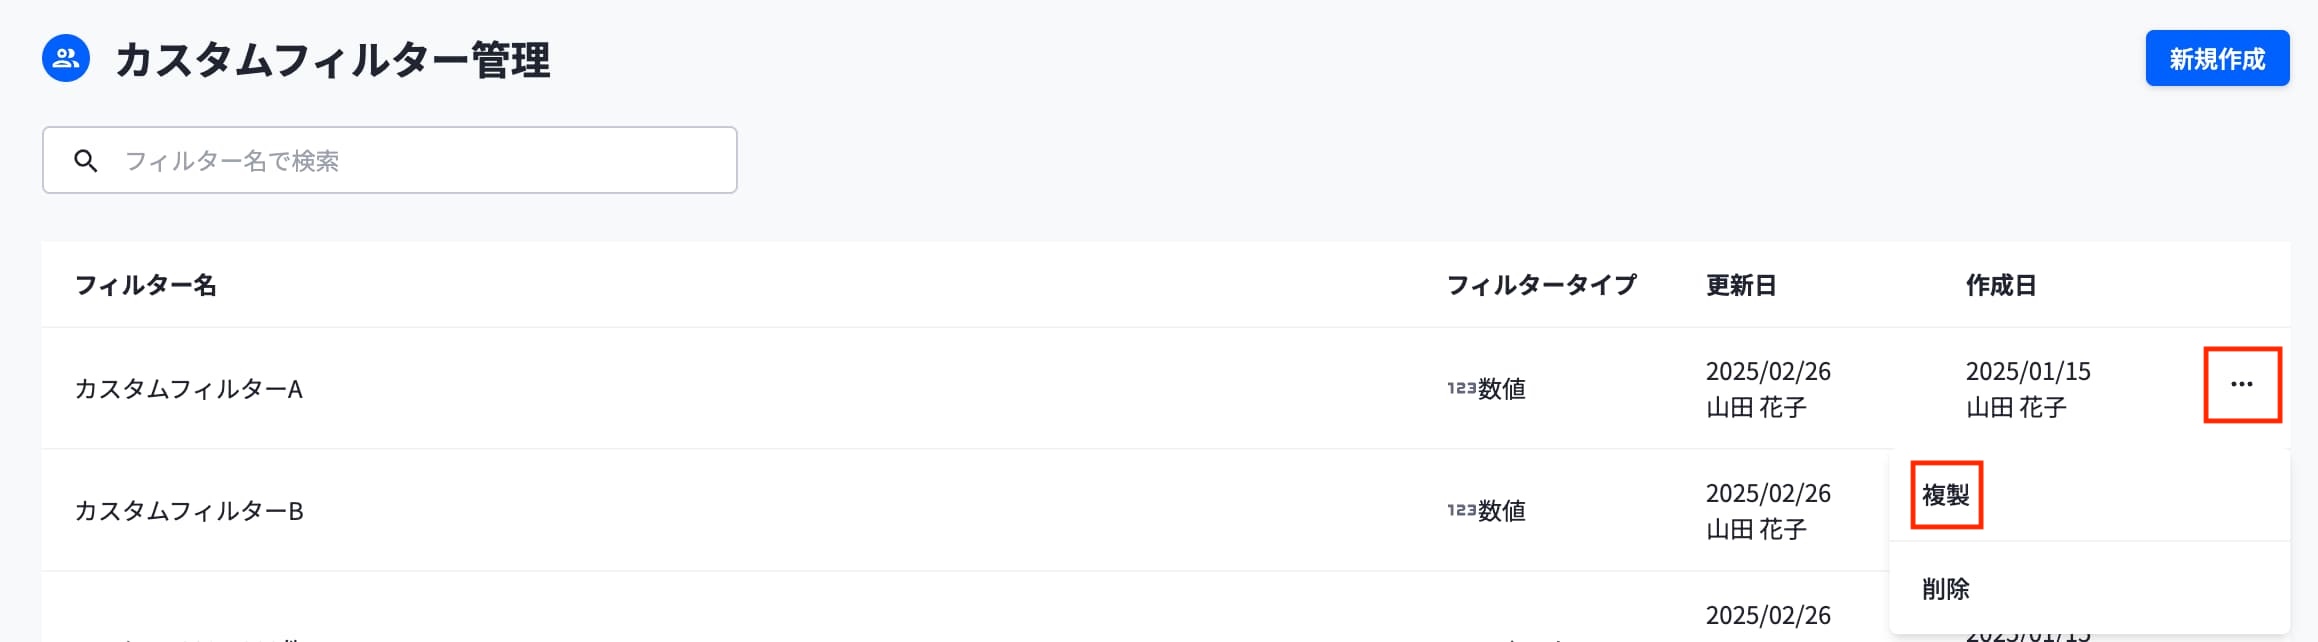2318x642 pixels.
Task: Click the フィルタータイプ column header
Action: tap(1541, 286)
